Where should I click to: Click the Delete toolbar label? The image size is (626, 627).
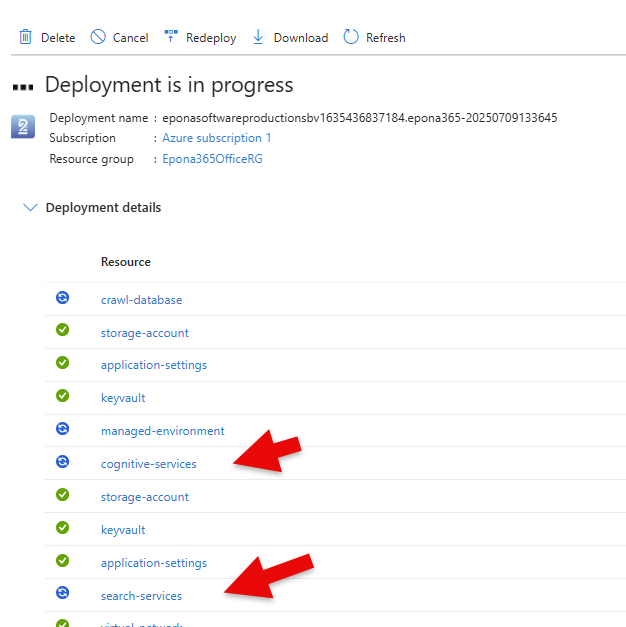[x=58, y=38]
